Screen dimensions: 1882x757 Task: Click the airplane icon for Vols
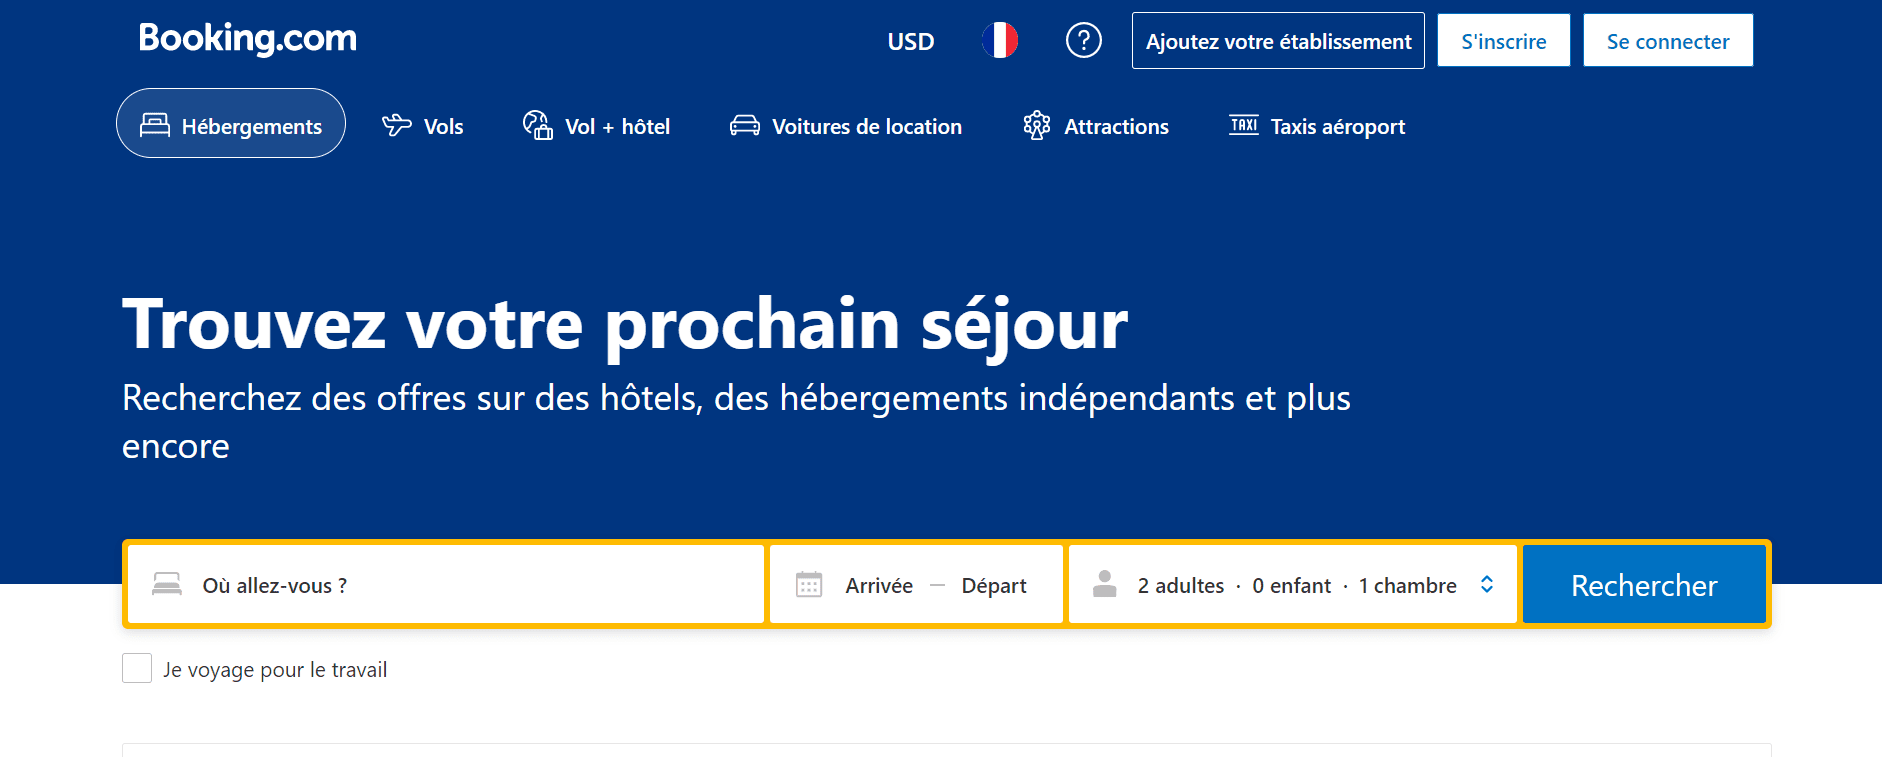pos(397,126)
